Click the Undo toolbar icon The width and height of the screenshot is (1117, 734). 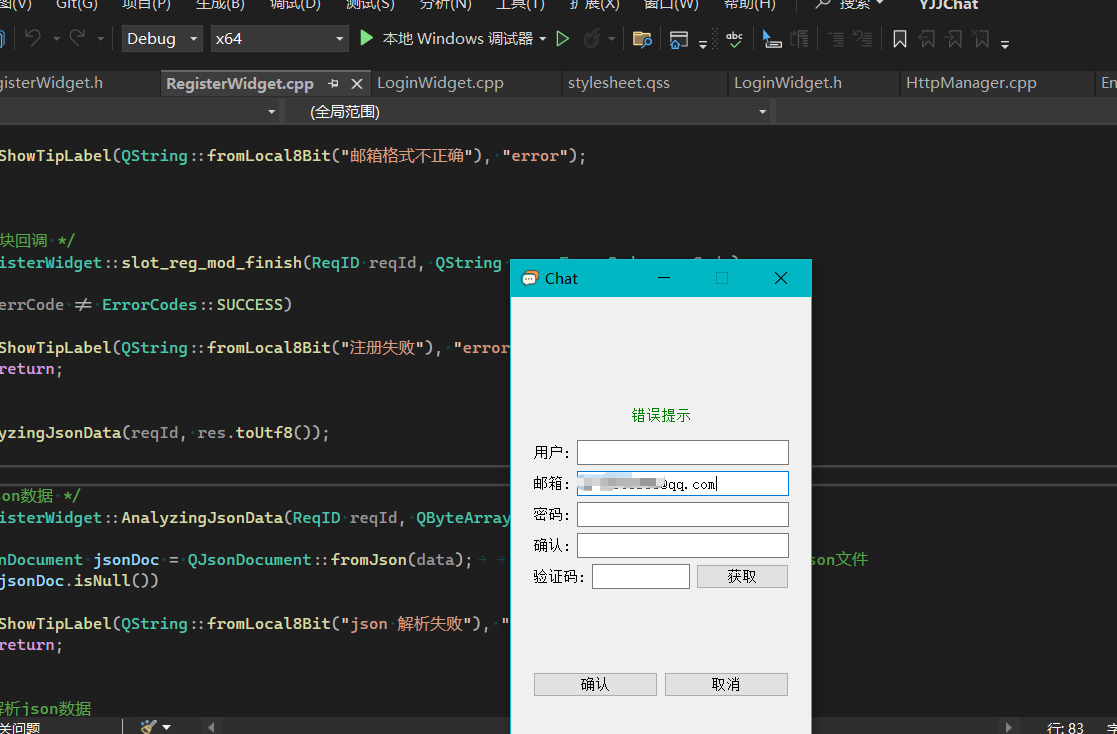(x=33, y=38)
